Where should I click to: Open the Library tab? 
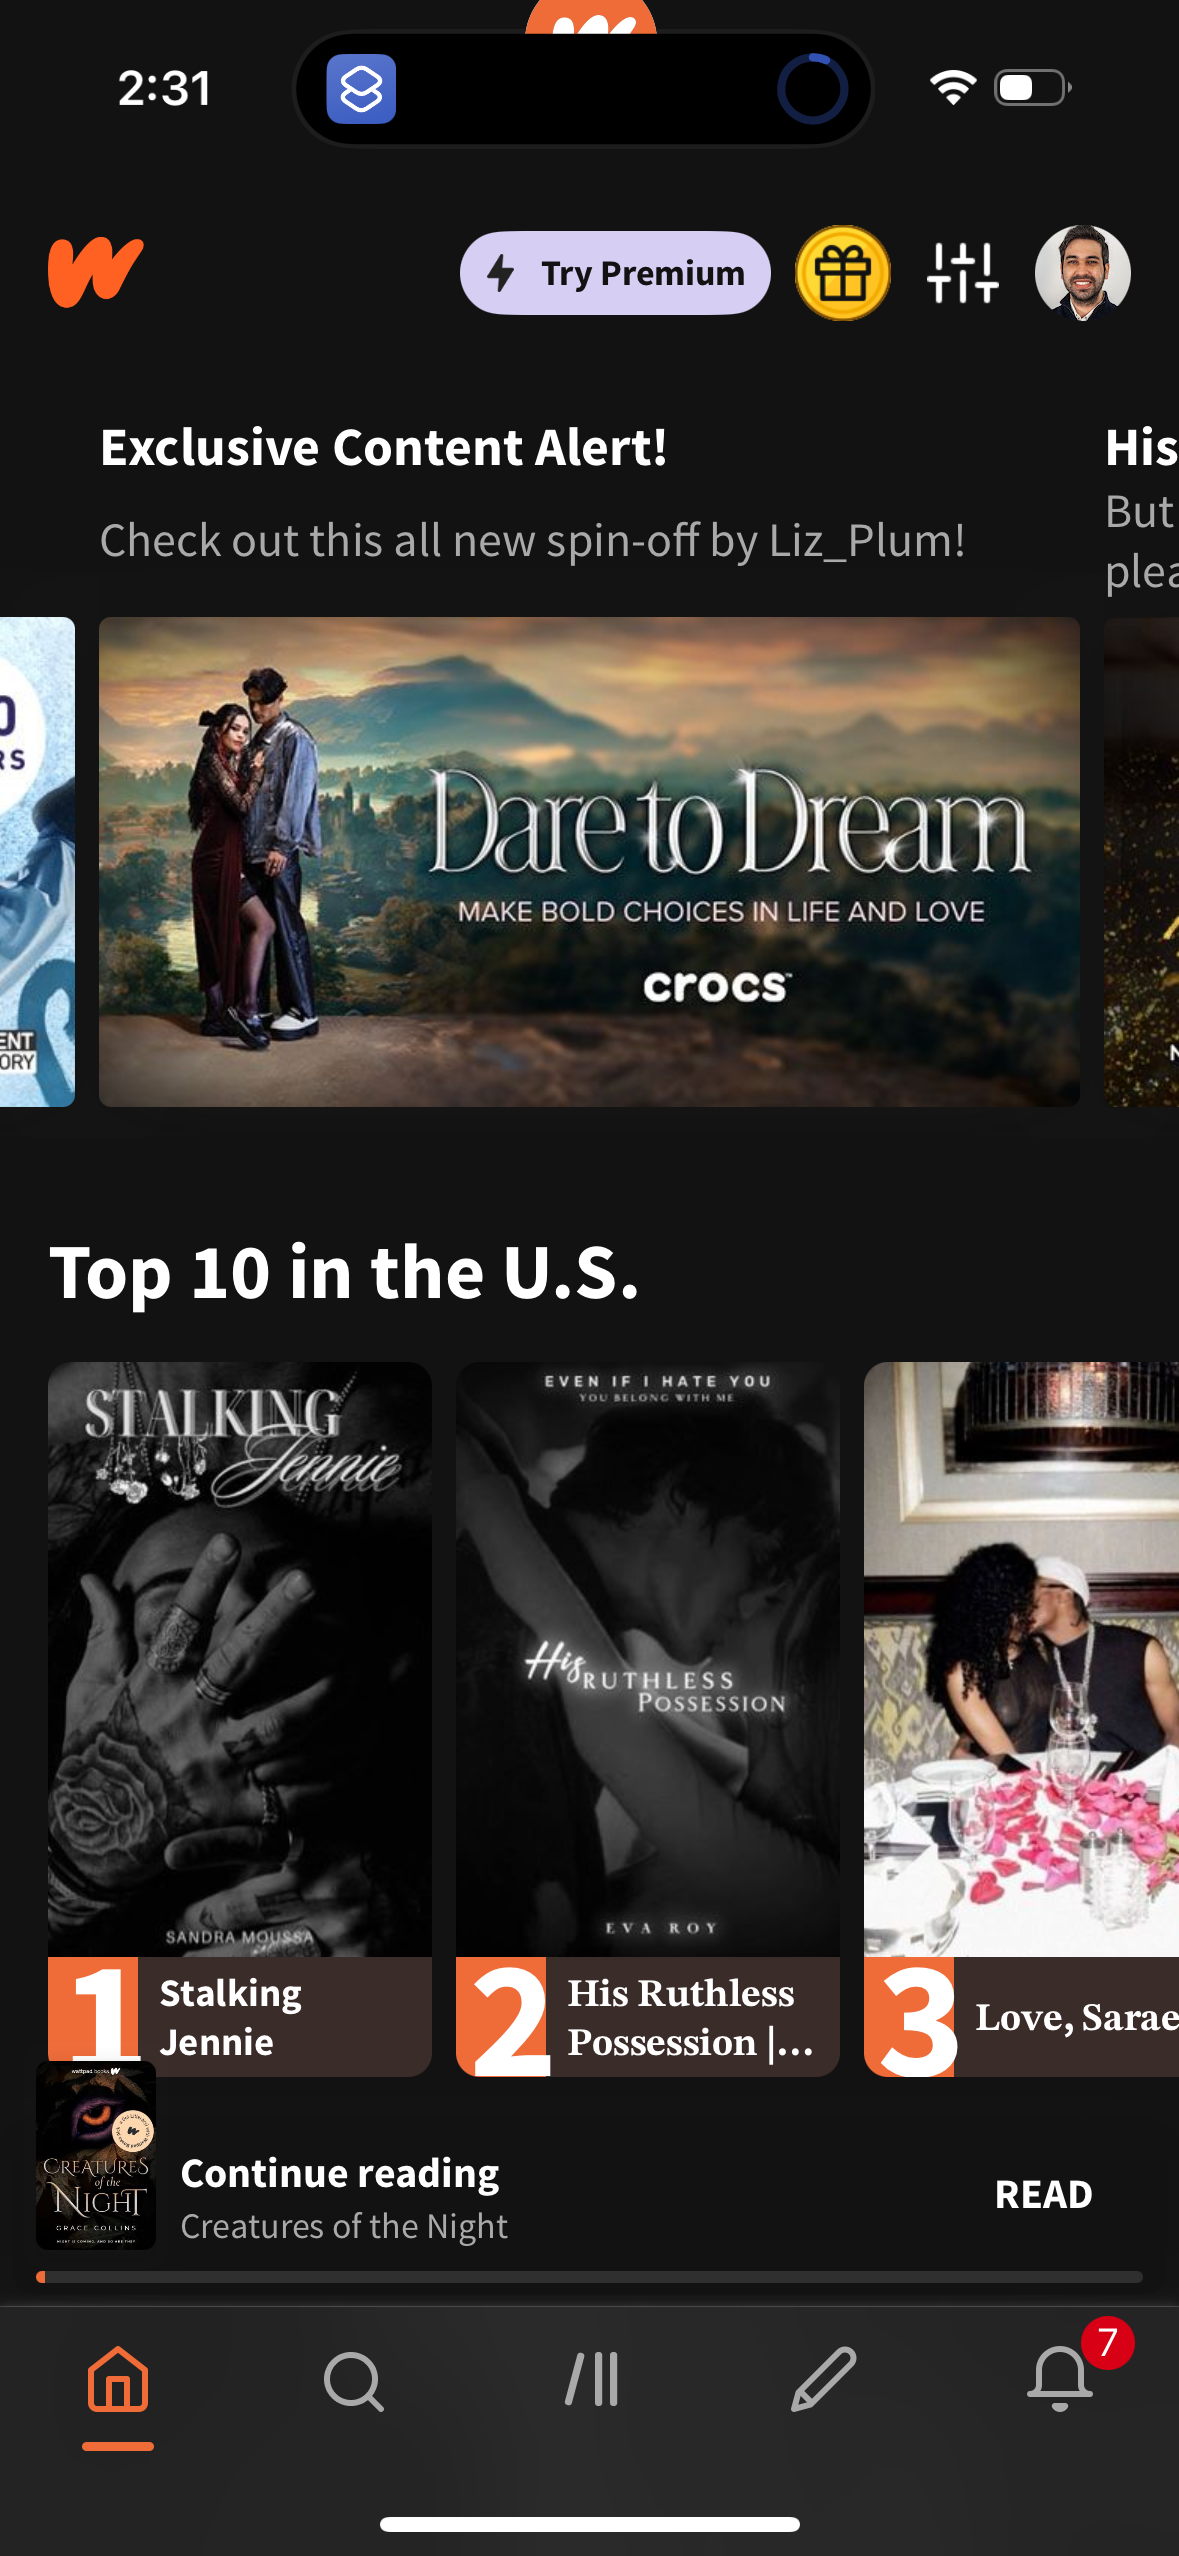tap(591, 2380)
